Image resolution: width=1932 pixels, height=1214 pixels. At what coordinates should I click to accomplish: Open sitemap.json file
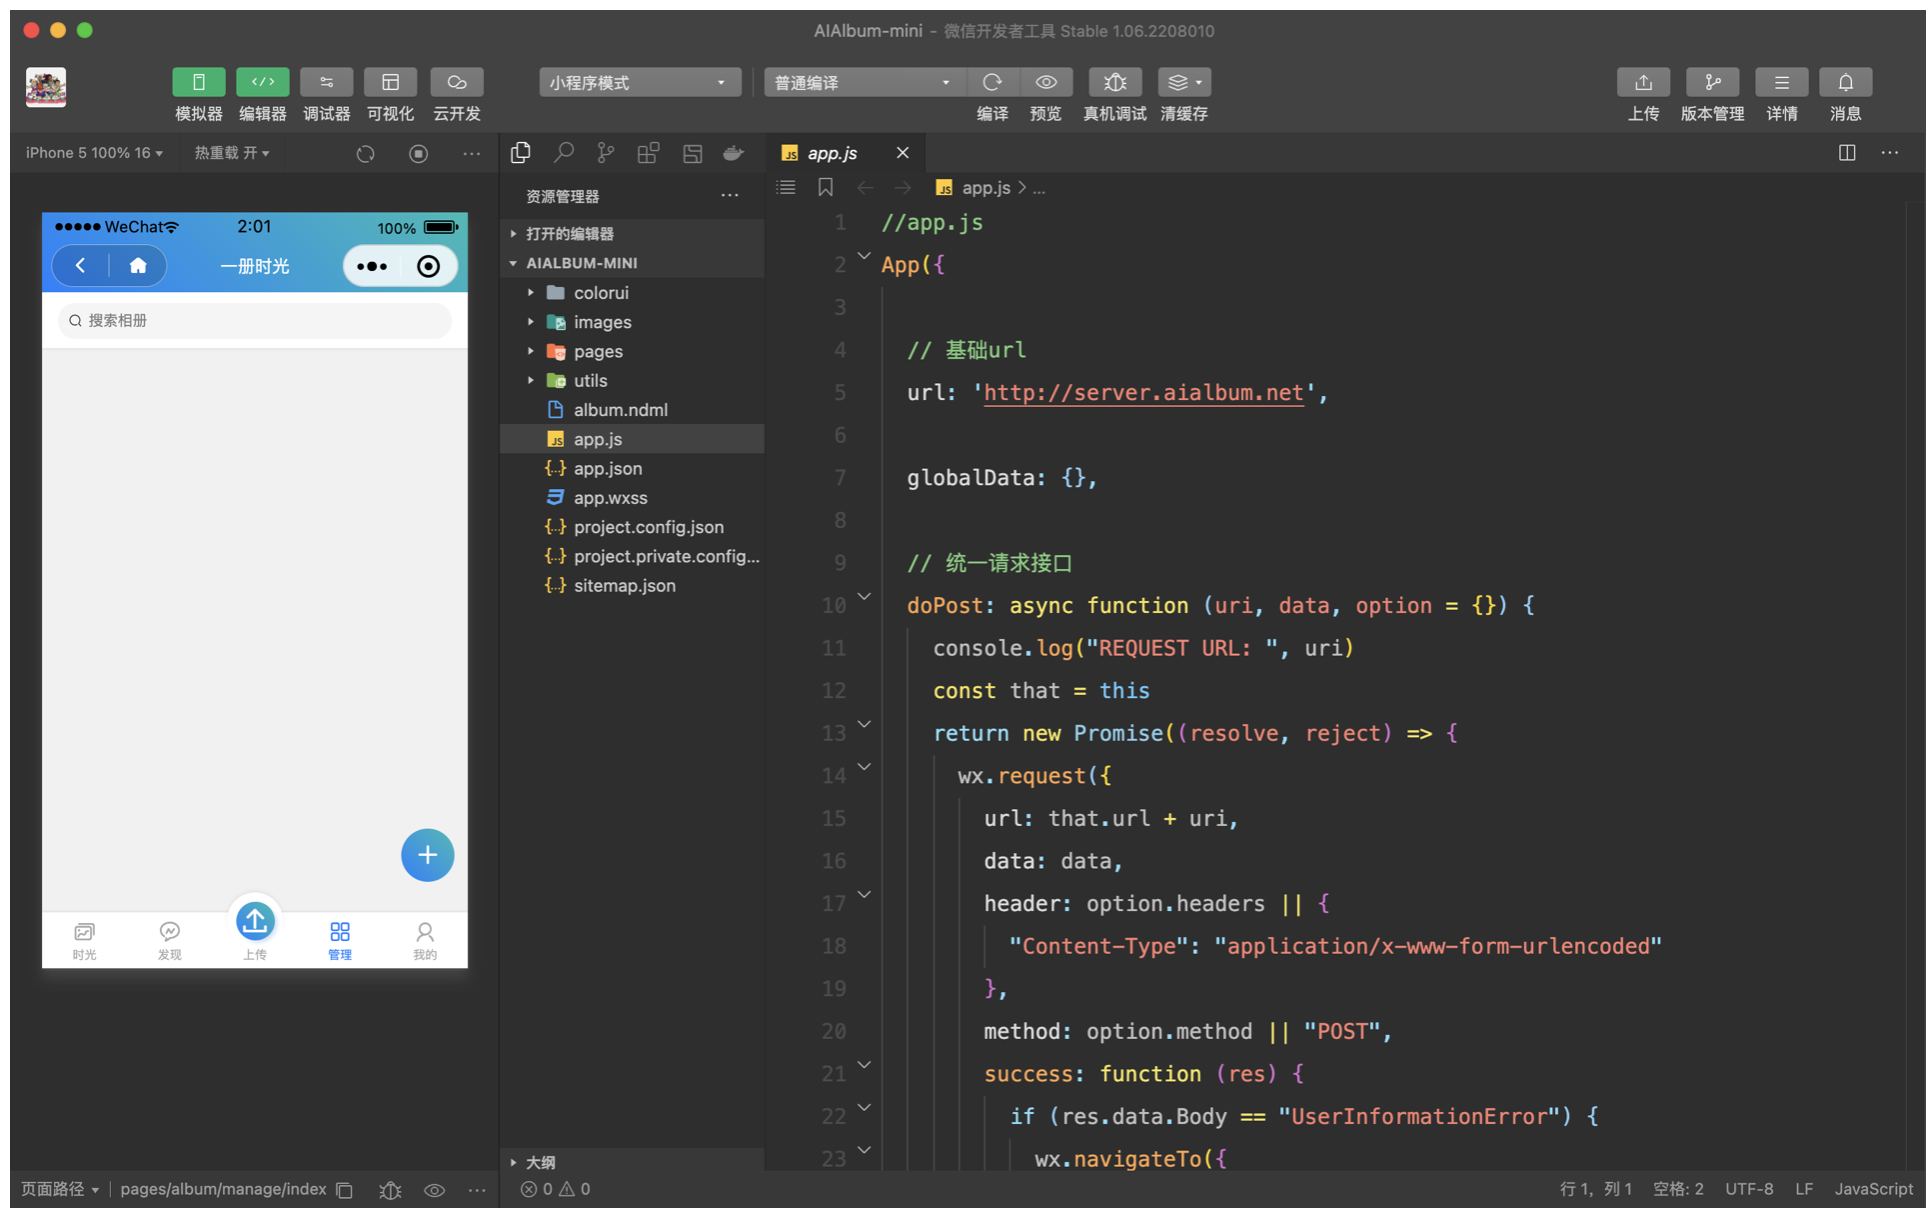pos(632,586)
